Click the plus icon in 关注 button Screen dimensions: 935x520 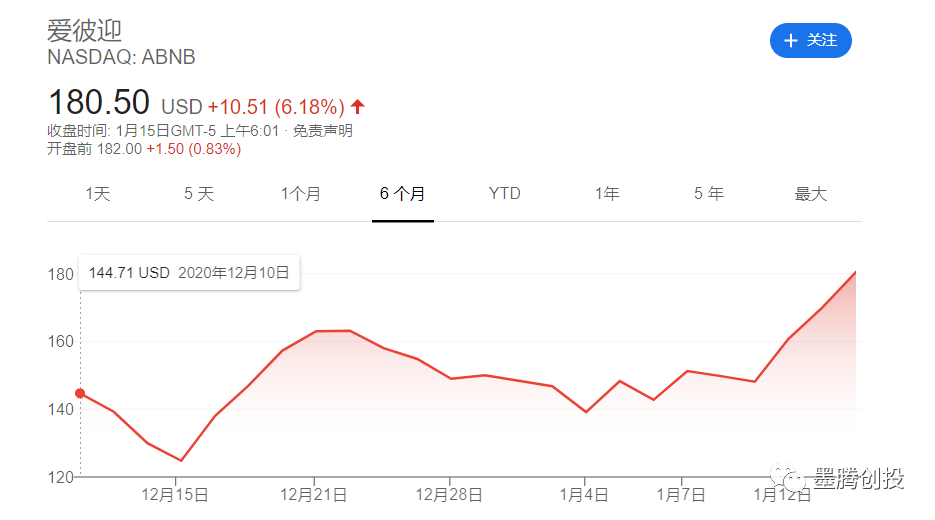click(x=791, y=40)
